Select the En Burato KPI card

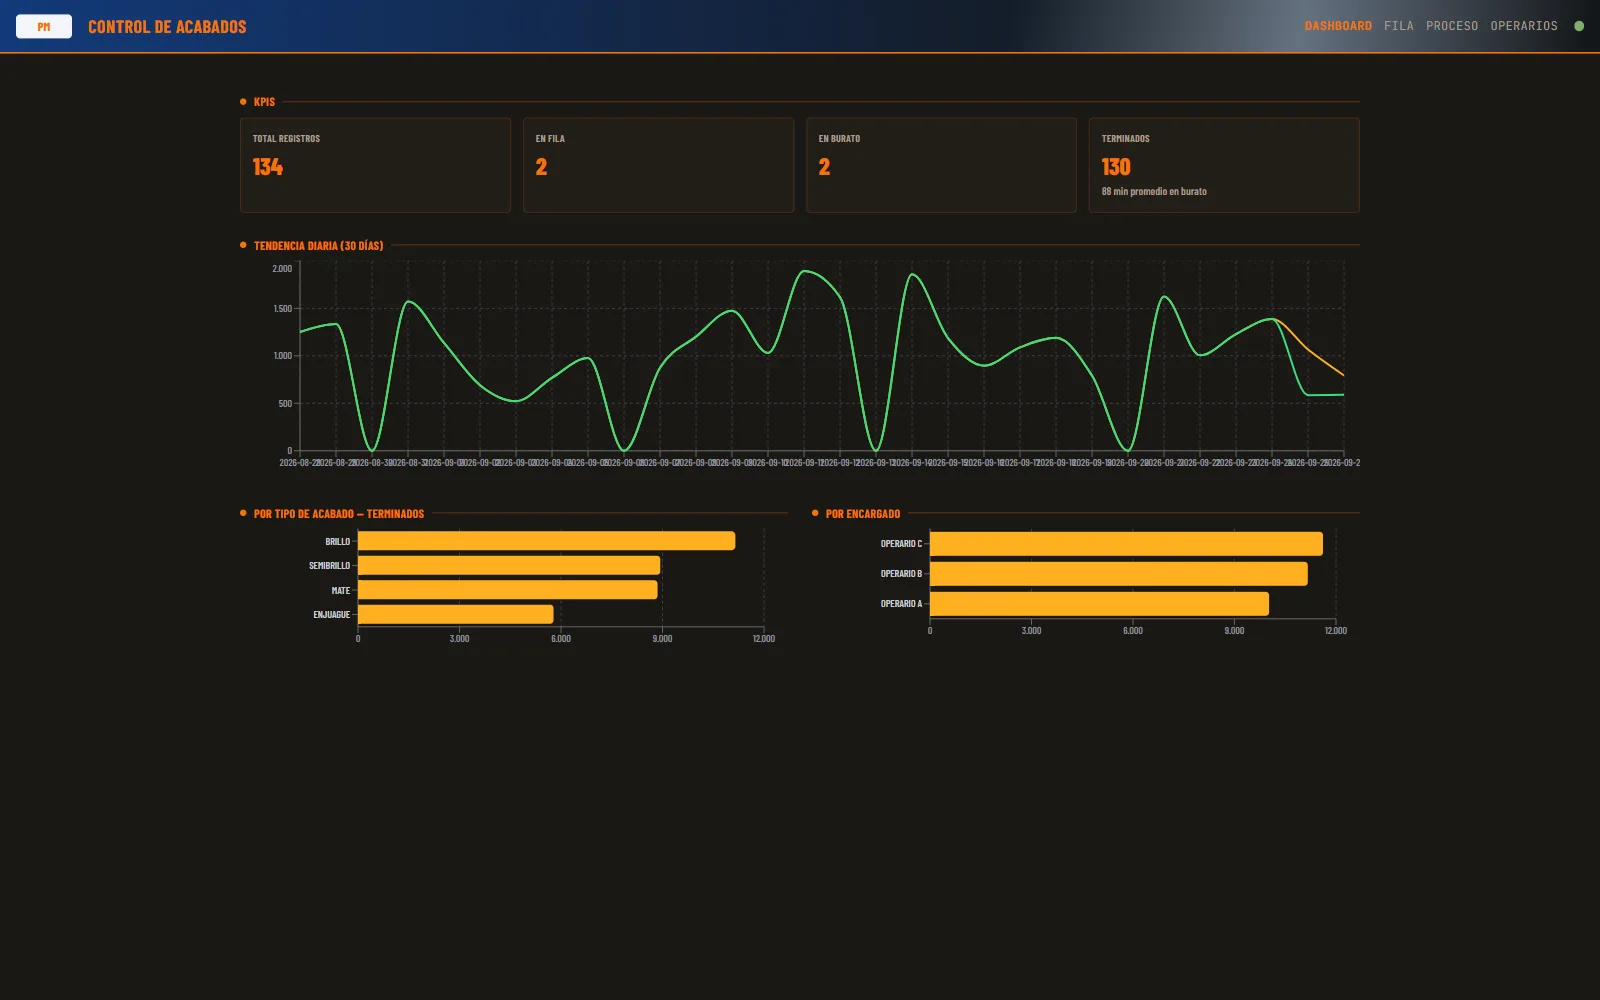click(941, 165)
